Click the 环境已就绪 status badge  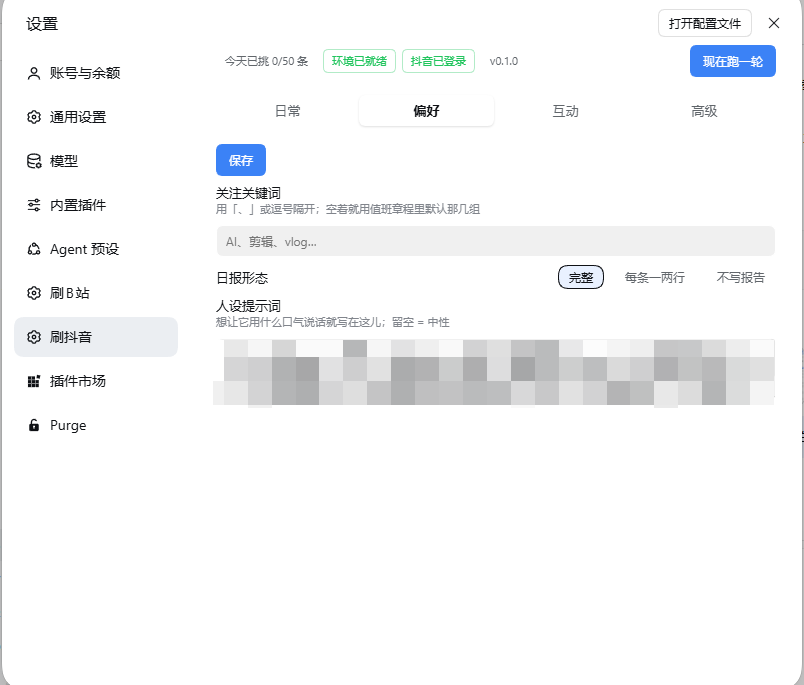[359, 61]
